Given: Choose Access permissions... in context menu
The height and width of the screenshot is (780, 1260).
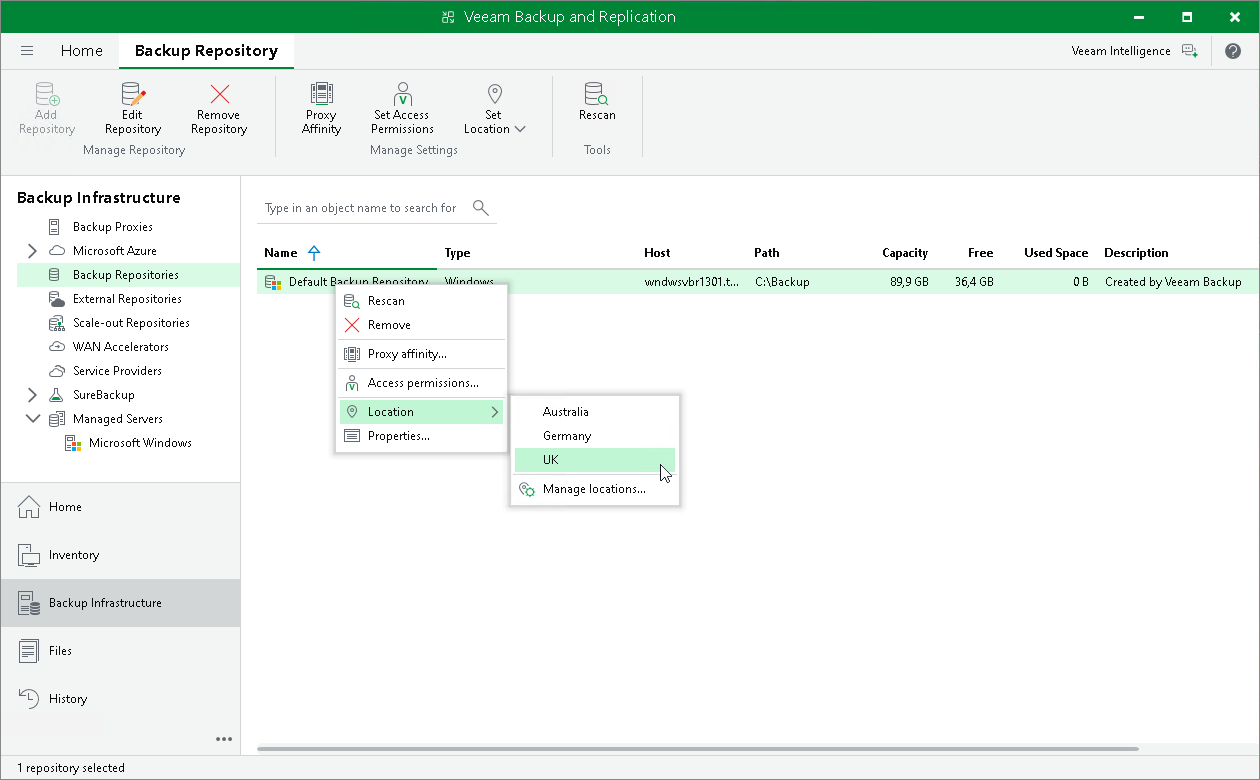Looking at the screenshot, I should point(421,383).
